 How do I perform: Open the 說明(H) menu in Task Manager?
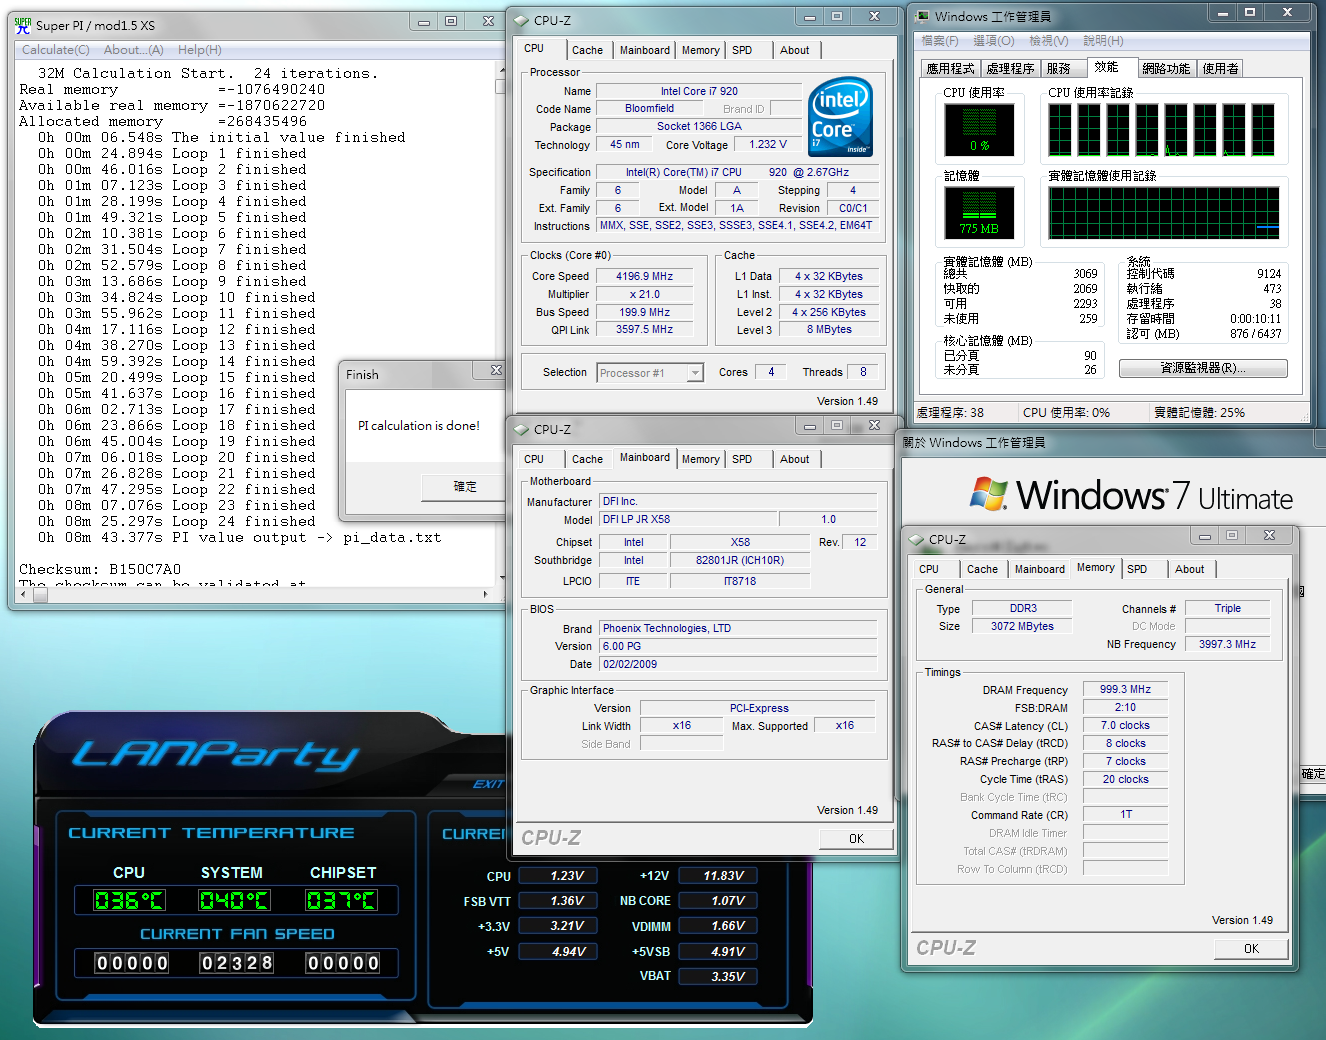coord(1103,41)
